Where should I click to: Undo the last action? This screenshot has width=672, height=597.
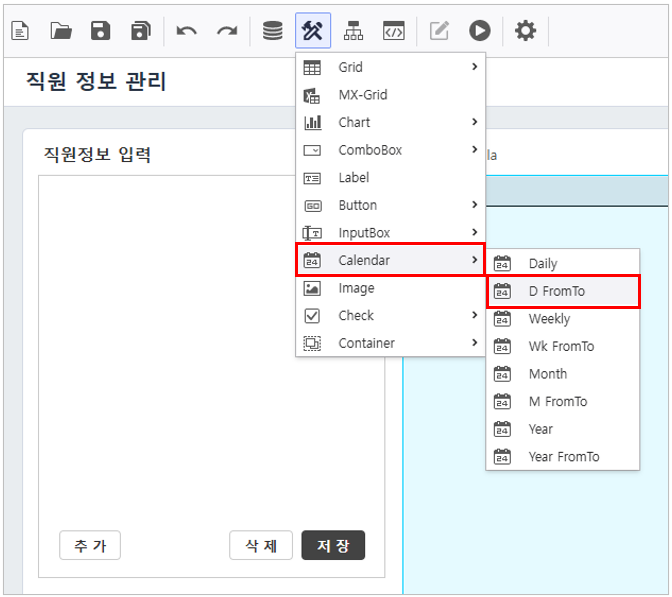click(187, 31)
